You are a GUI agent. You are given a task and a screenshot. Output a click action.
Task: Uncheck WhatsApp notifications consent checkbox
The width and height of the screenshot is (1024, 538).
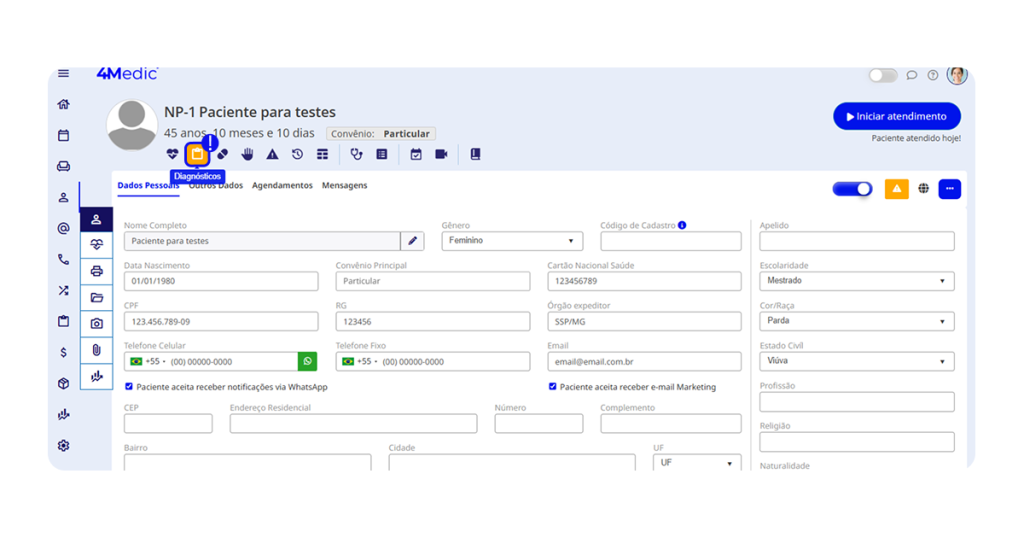point(129,386)
